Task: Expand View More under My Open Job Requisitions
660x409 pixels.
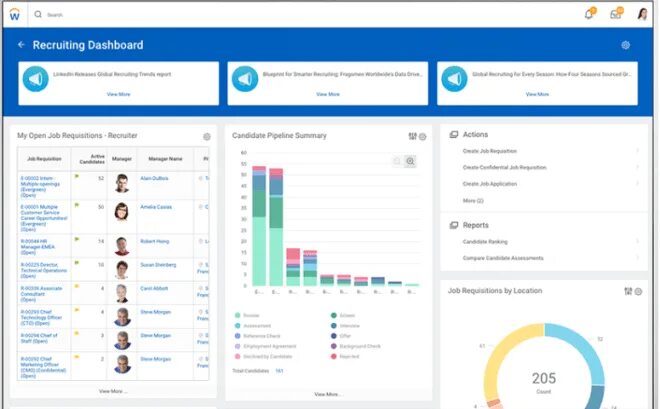Action: tap(113, 391)
